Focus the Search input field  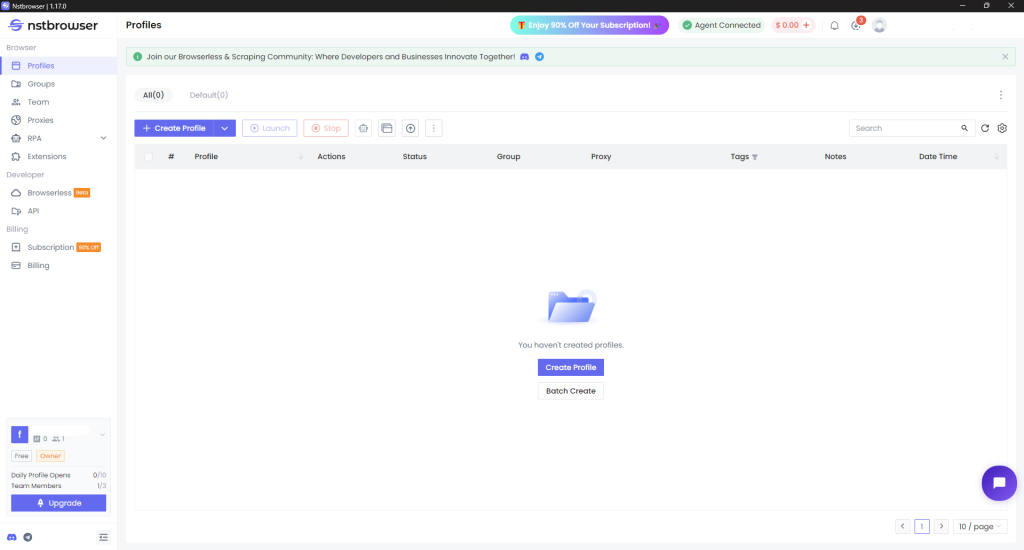tap(904, 128)
